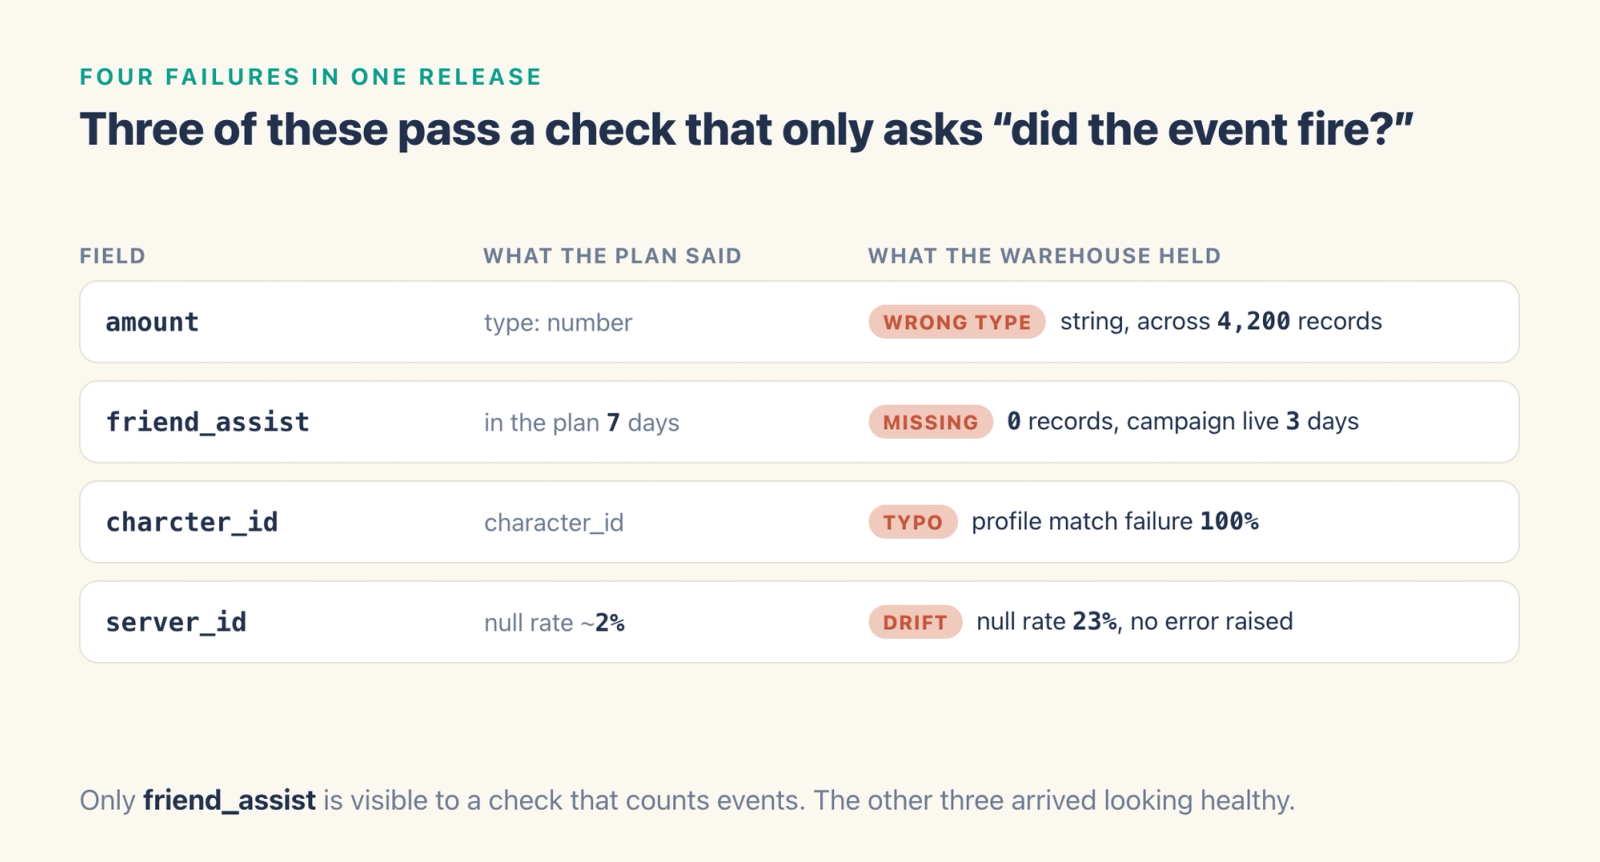The width and height of the screenshot is (1600, 862).
Task: Select the server_id row label
Action: coord(176,622)
